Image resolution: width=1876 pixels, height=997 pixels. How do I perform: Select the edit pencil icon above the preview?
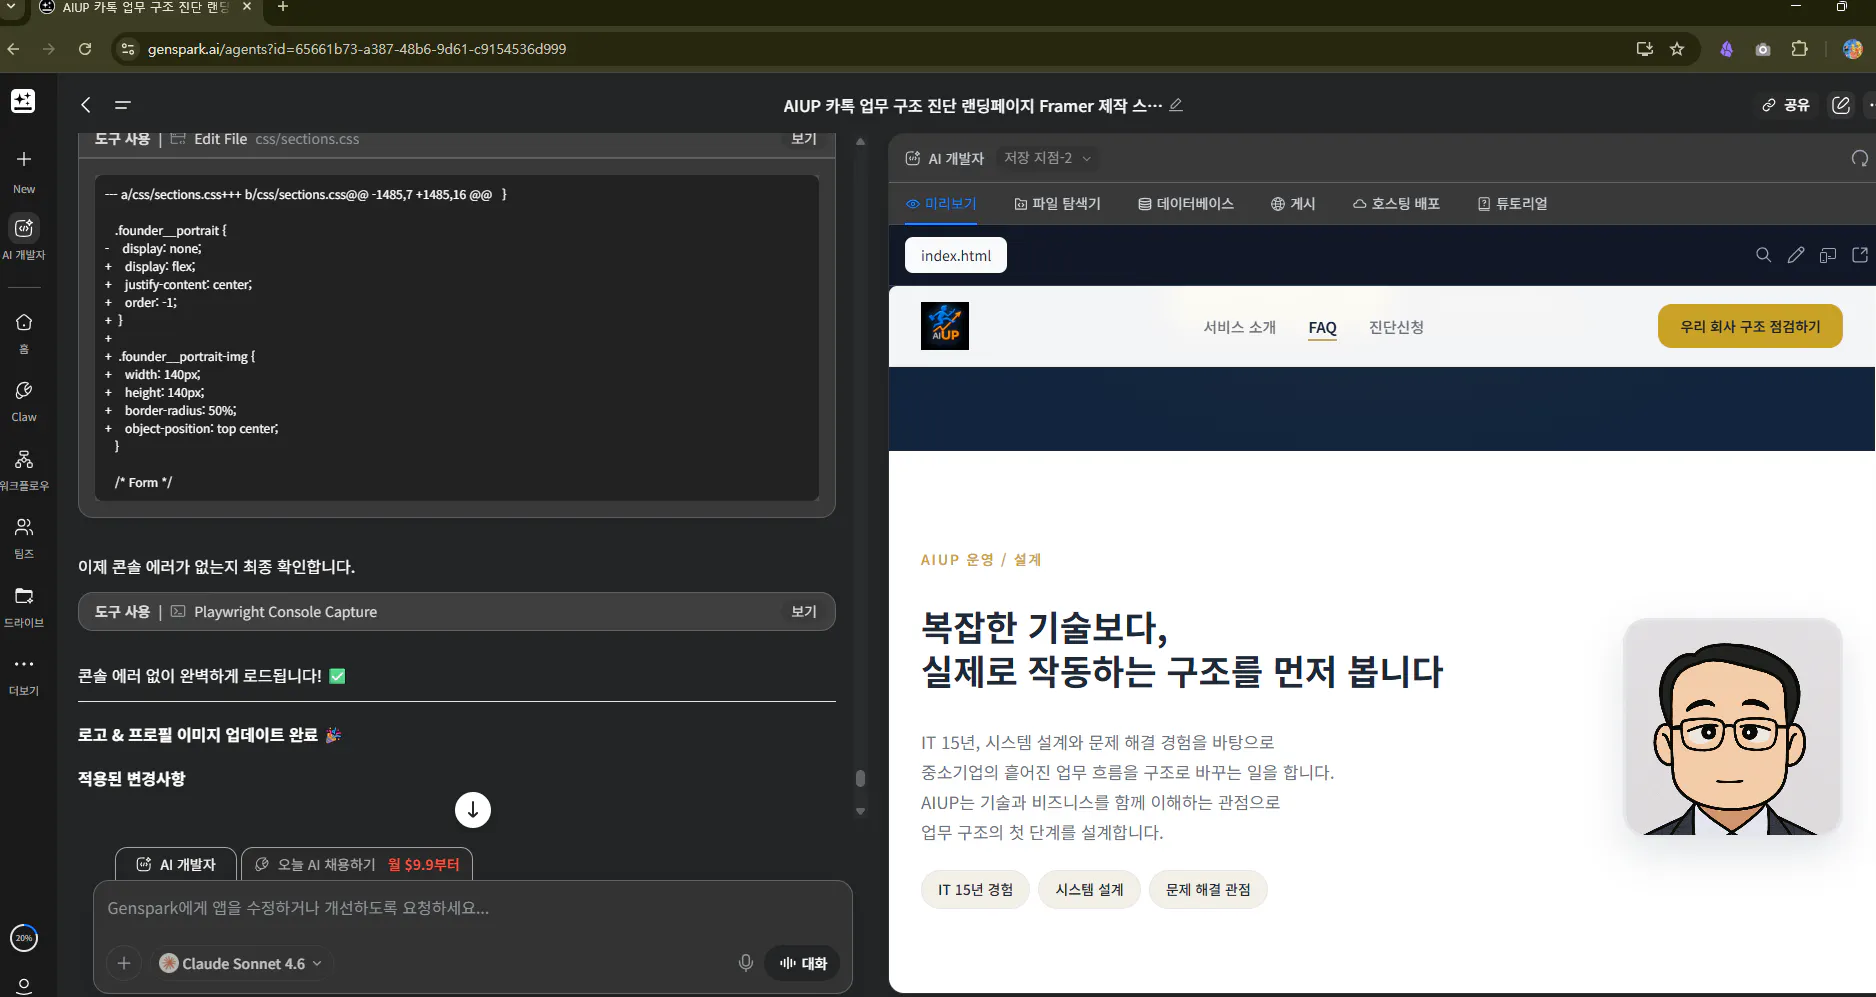point(1795,255)
